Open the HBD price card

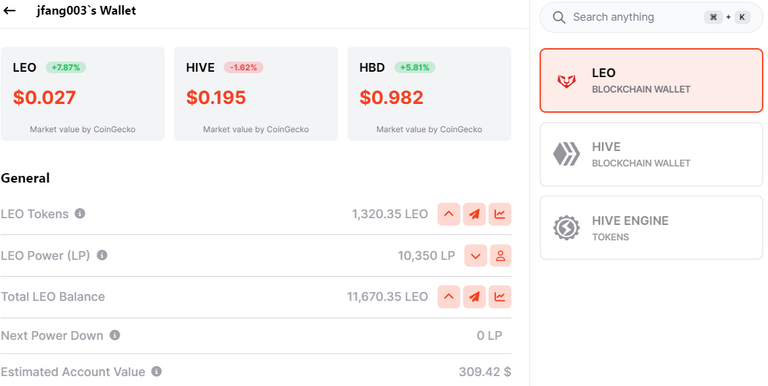pos(429,94)
